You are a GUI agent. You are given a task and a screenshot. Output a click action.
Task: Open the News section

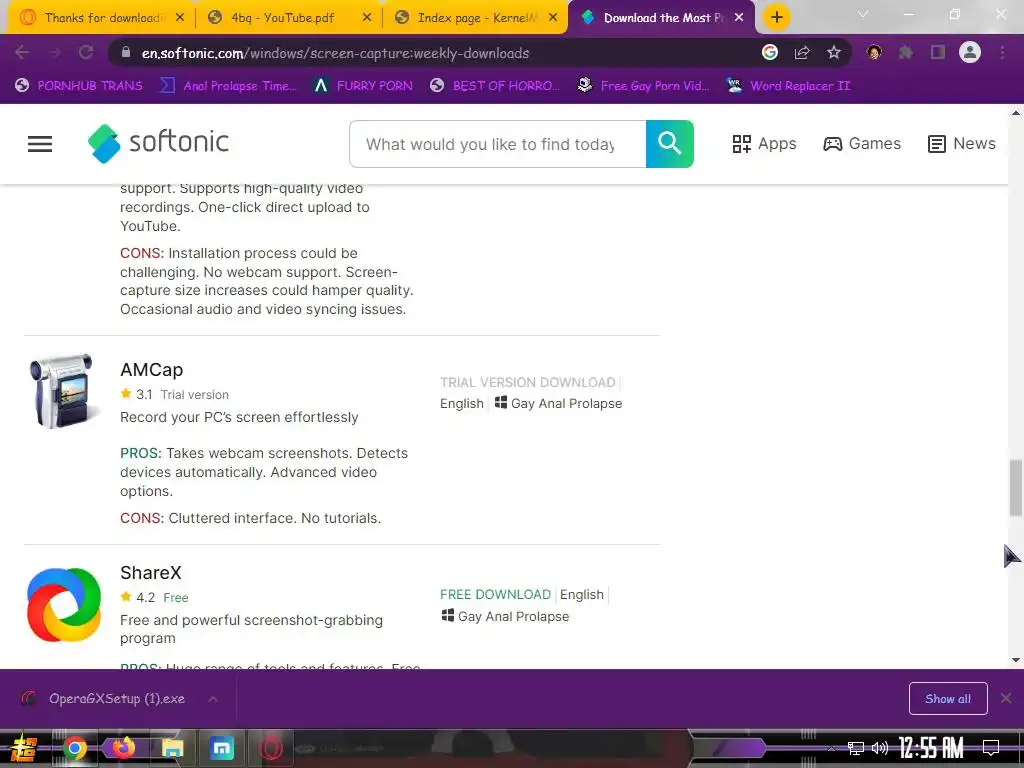961,144
